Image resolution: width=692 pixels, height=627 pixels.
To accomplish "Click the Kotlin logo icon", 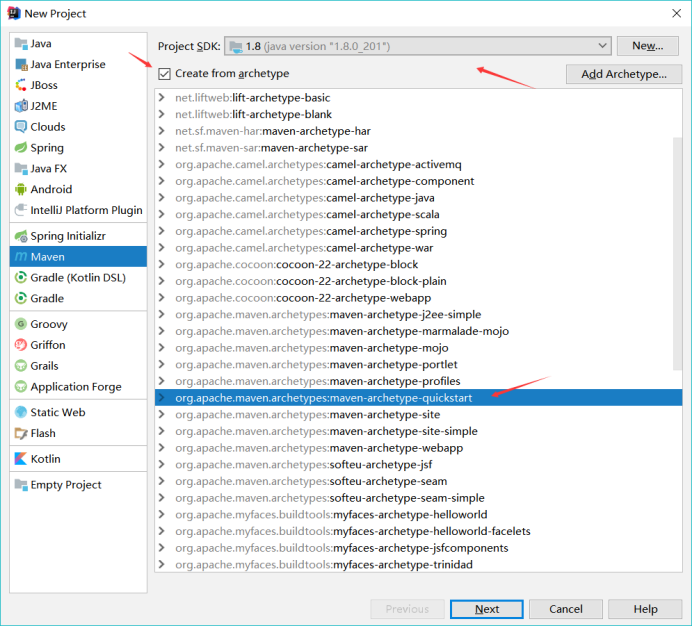I will [21, 459].
